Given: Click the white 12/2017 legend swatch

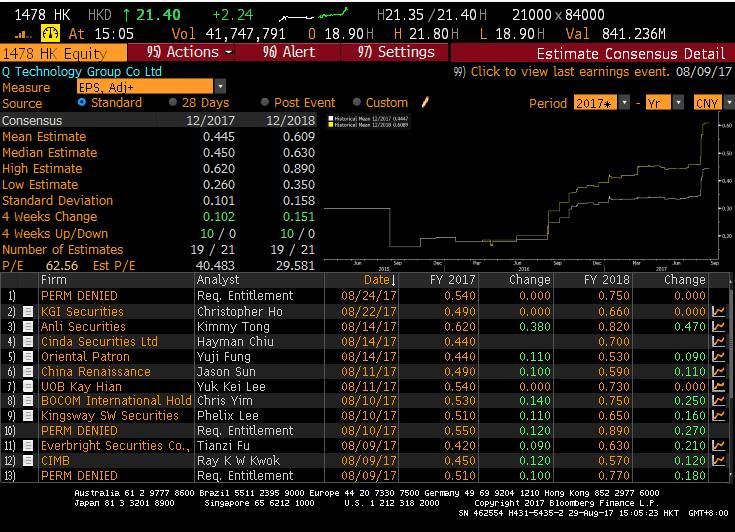Looking at the screenshot, I should point(331,119).
